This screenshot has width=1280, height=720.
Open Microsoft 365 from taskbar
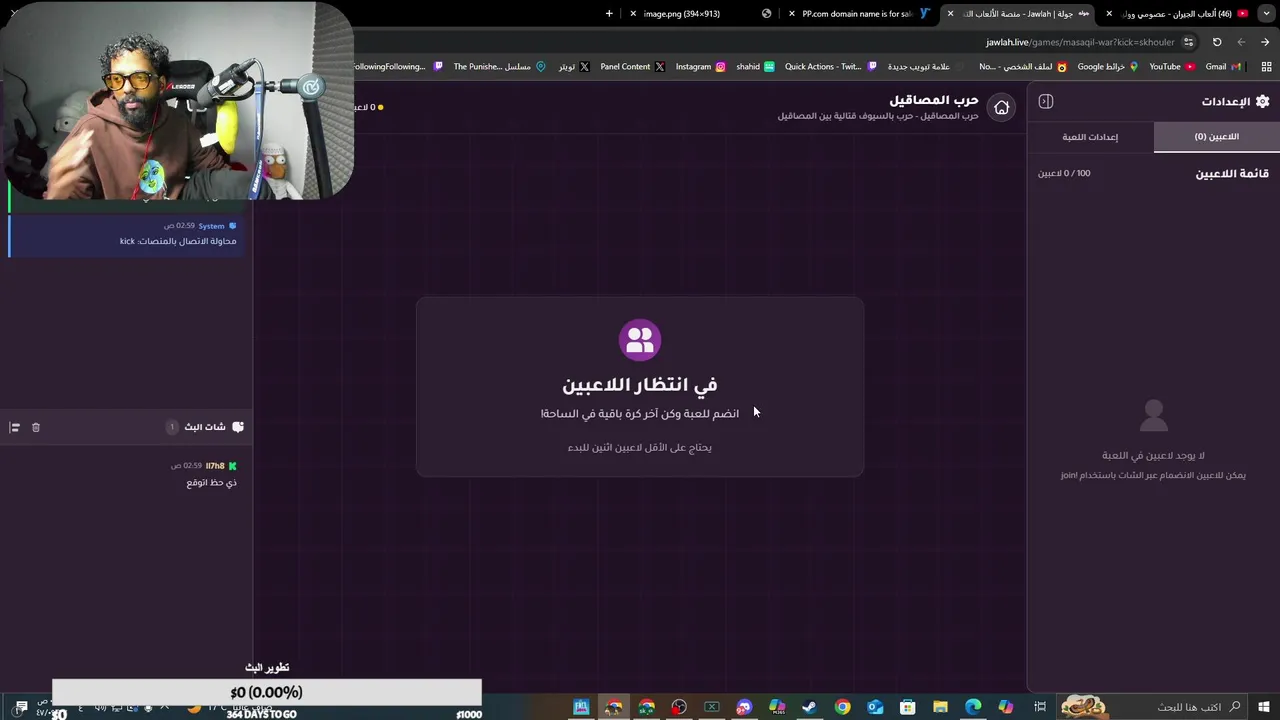click(x=777, y=707)
